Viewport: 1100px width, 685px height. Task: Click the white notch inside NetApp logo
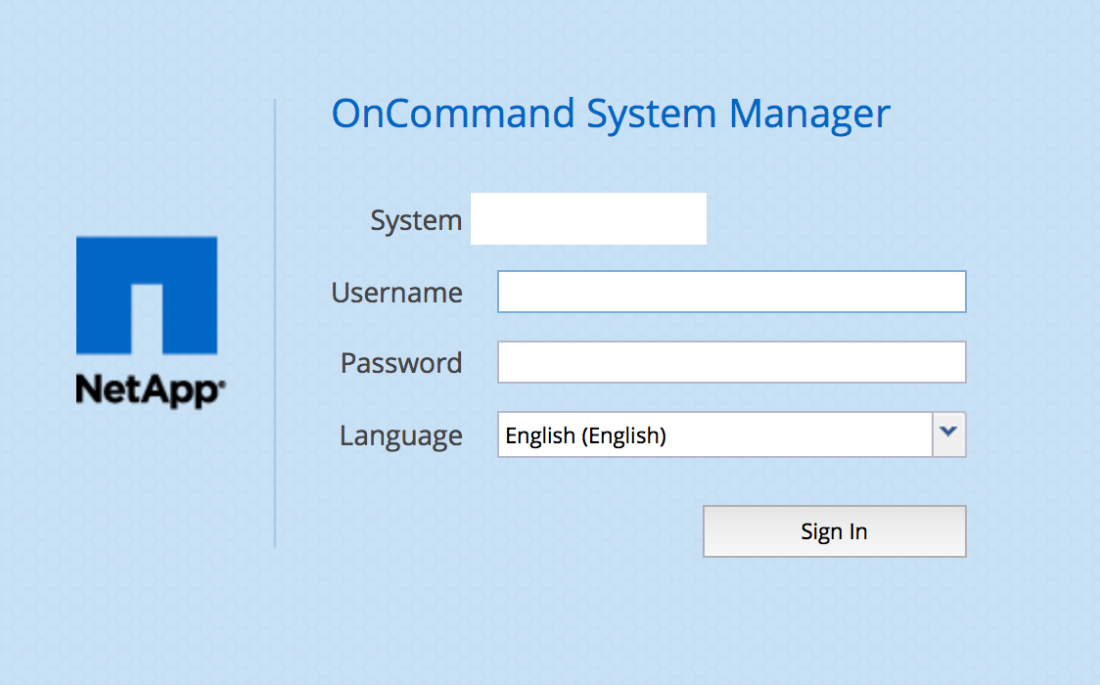coord(146,318)
